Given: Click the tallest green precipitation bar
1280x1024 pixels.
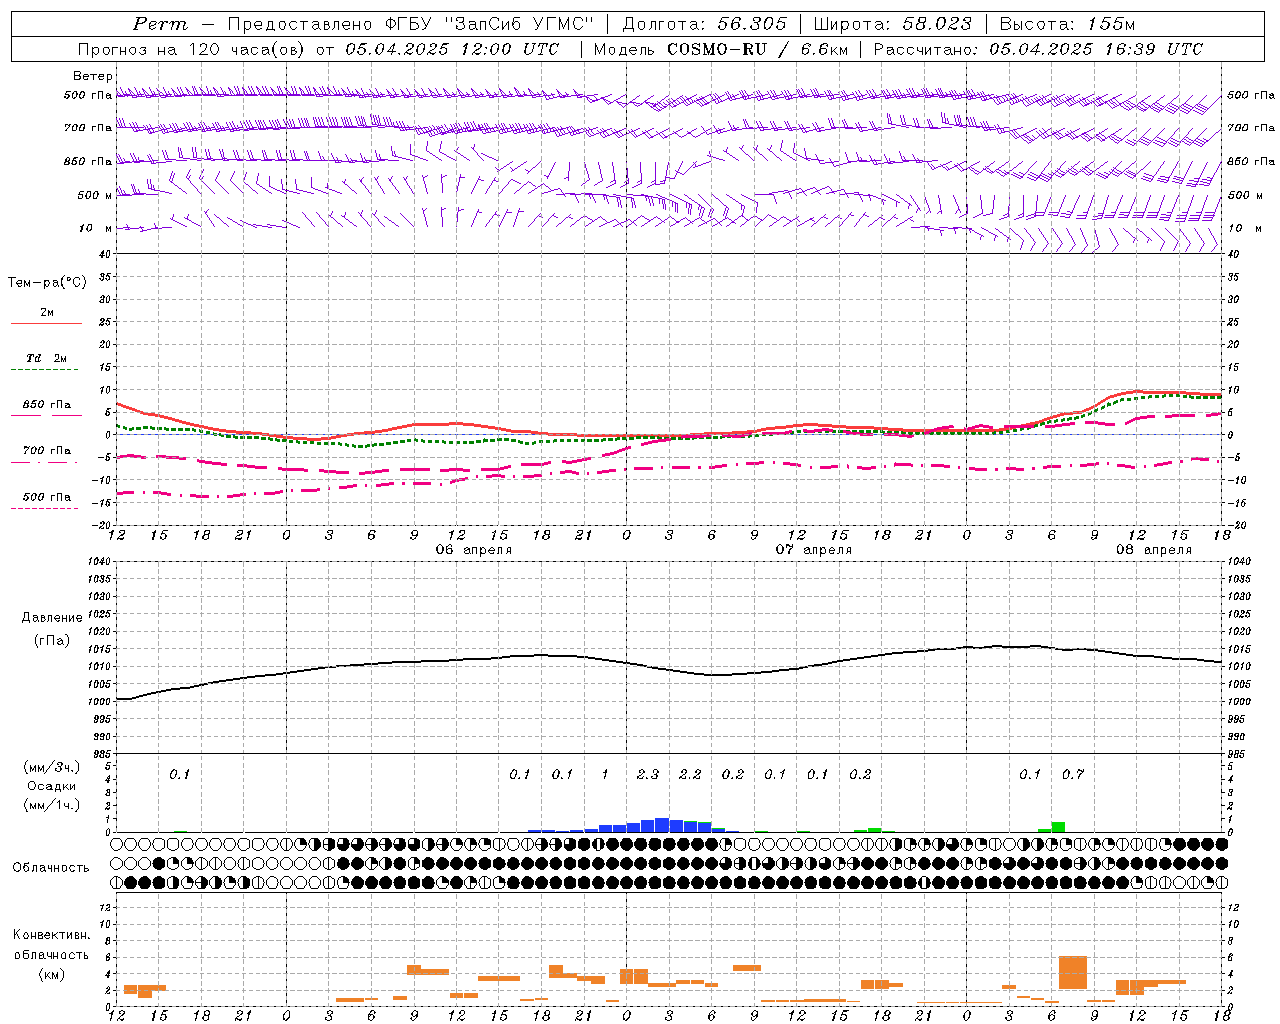Looking at the screenshot, I should (x=1058, y=827).
